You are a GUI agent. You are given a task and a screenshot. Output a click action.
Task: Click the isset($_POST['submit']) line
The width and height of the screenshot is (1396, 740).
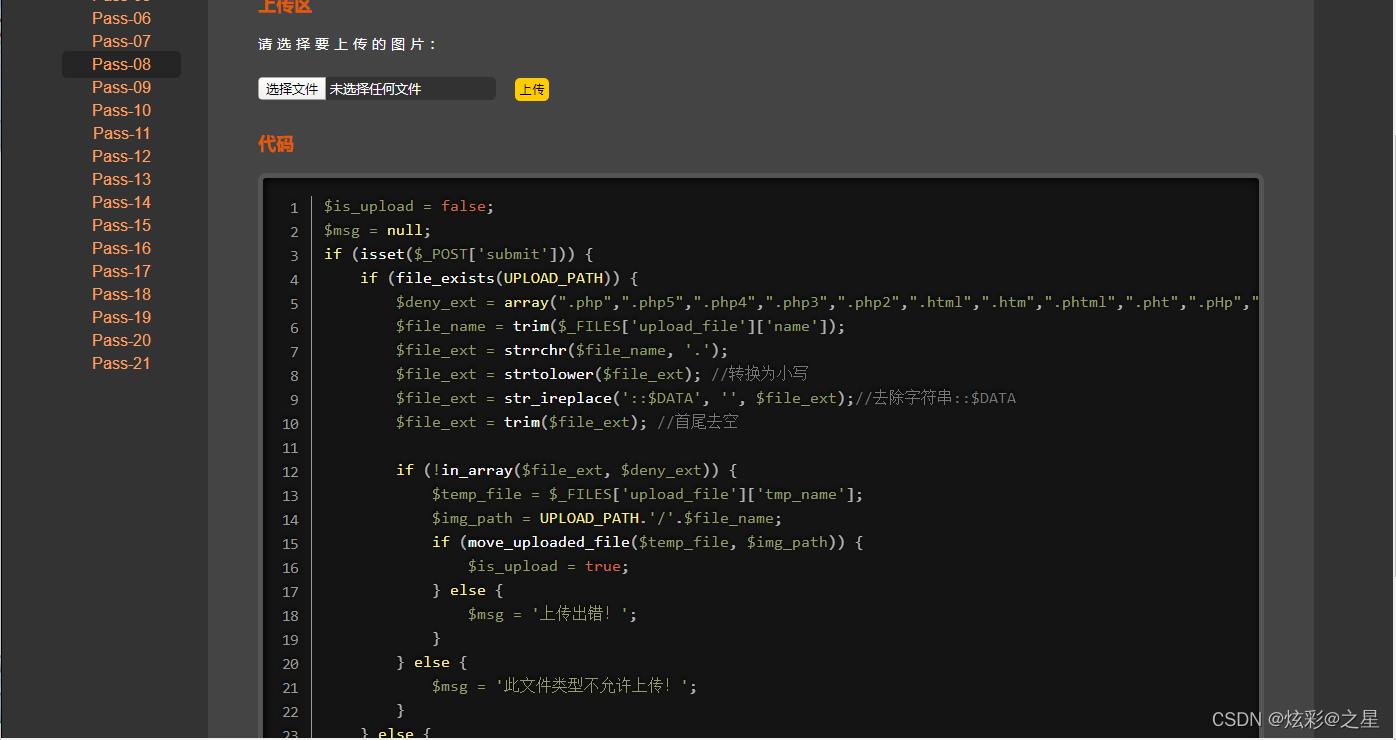tap(459, 254)
